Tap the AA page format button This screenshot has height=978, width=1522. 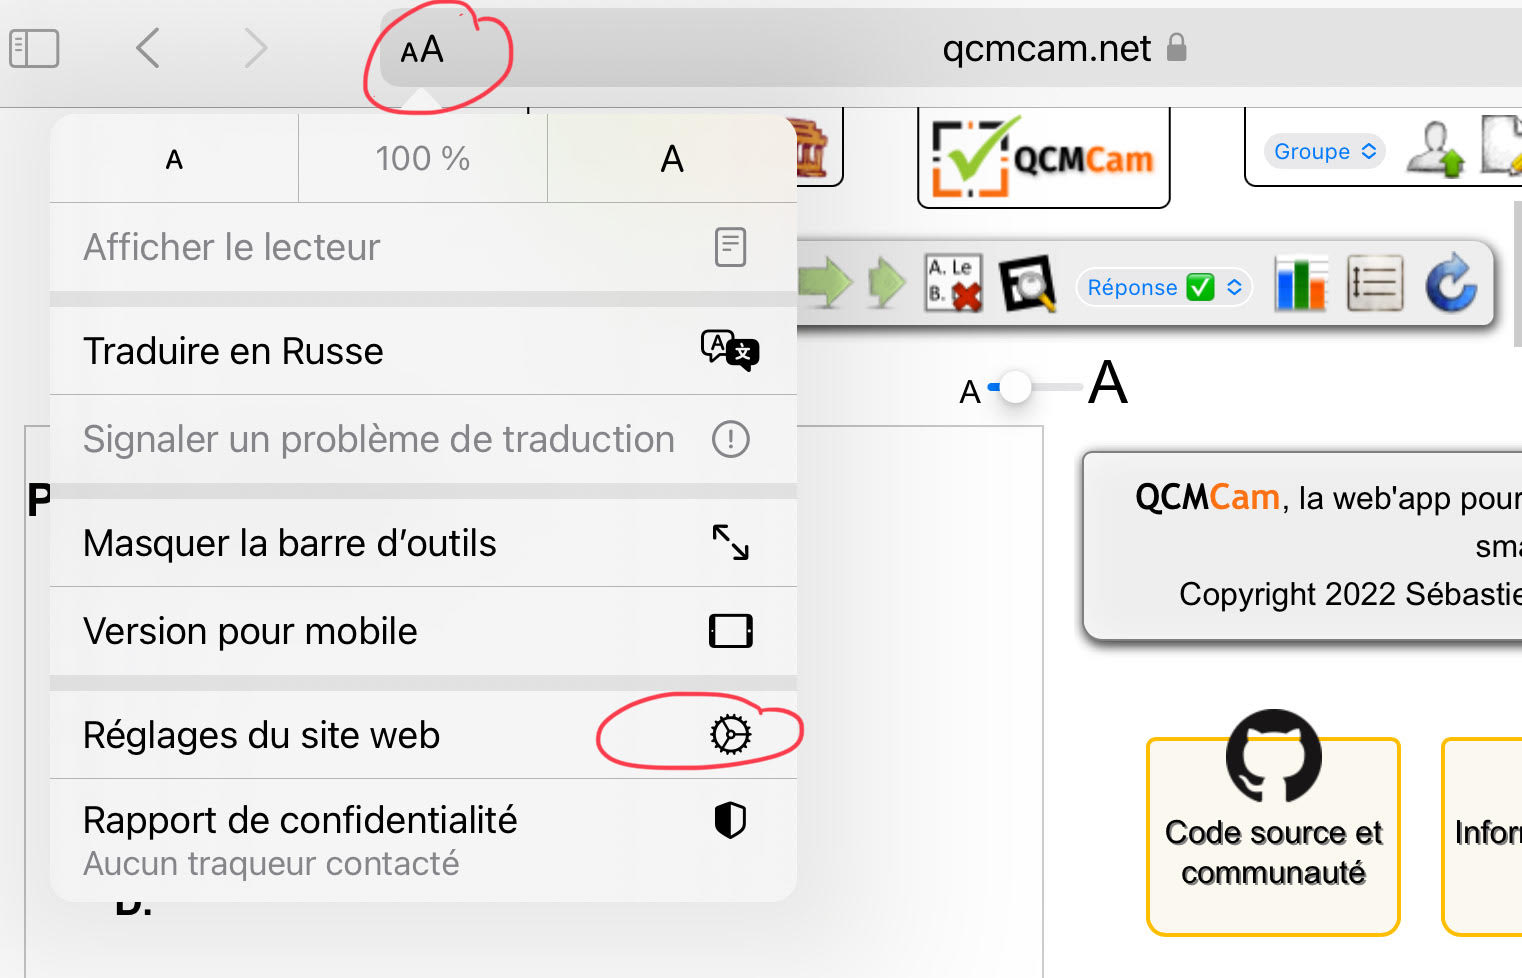coord(422,50)
